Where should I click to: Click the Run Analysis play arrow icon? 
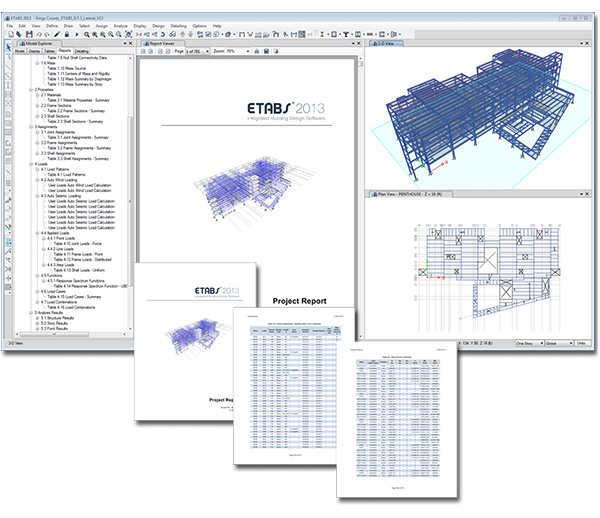click(x=77, y=34)
